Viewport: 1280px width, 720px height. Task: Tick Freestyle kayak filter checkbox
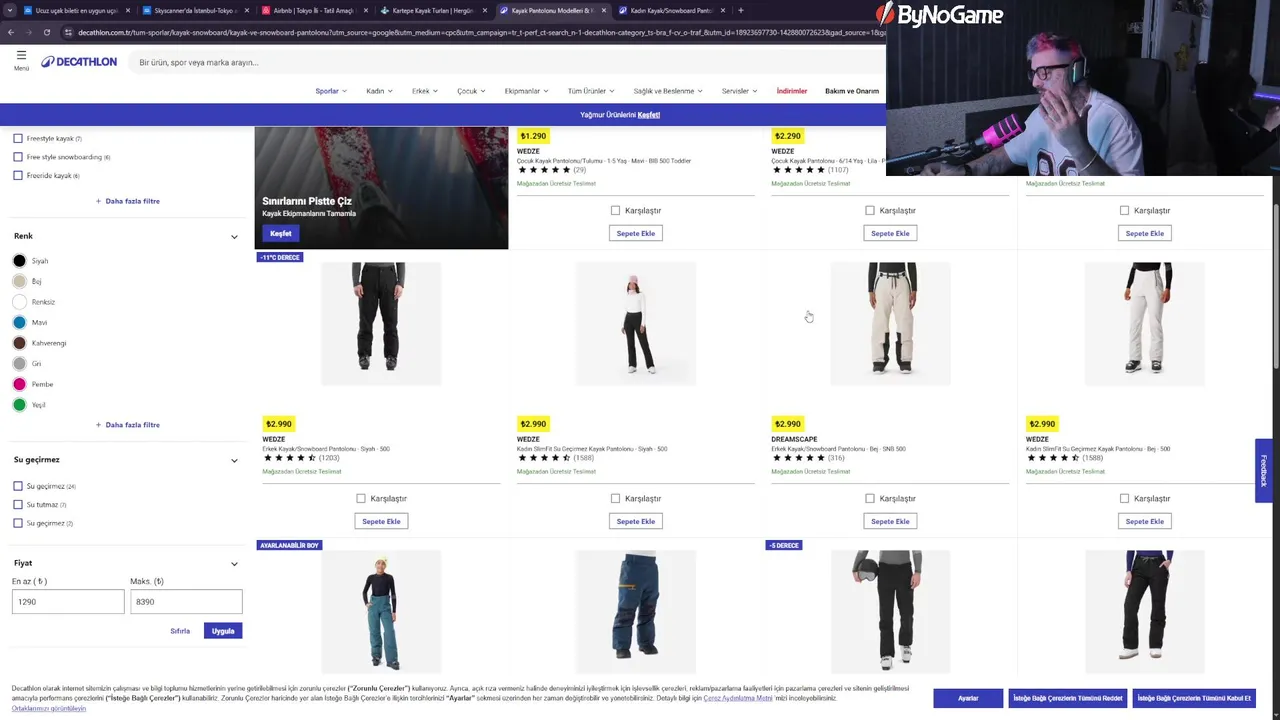pyautogui.click(x=18, y=138)
